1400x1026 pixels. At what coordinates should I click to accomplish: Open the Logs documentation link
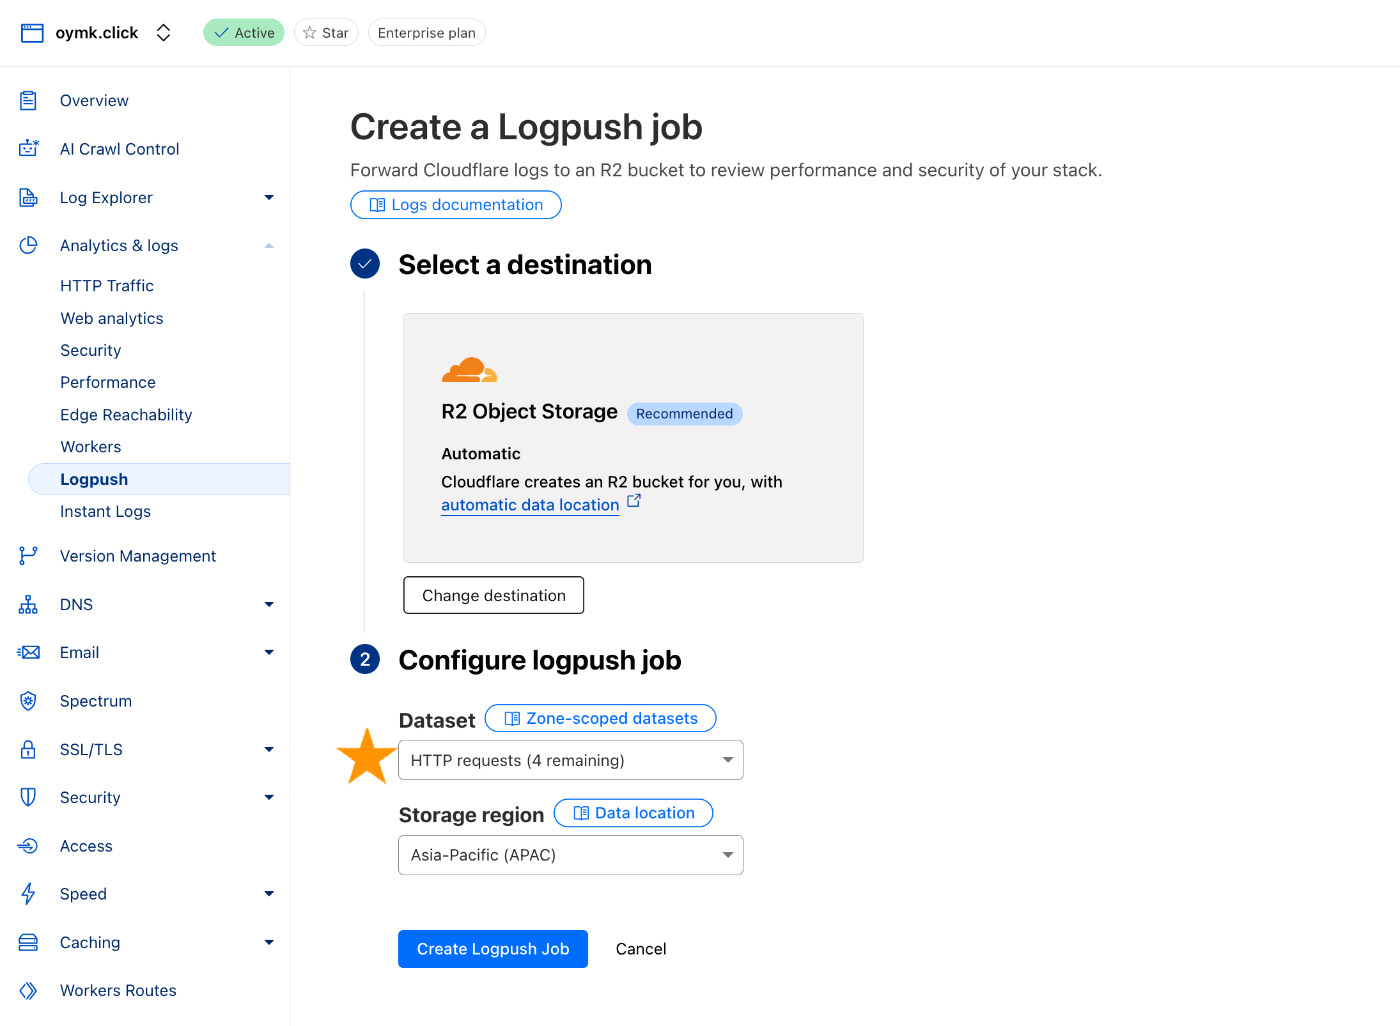coord(456,205)
